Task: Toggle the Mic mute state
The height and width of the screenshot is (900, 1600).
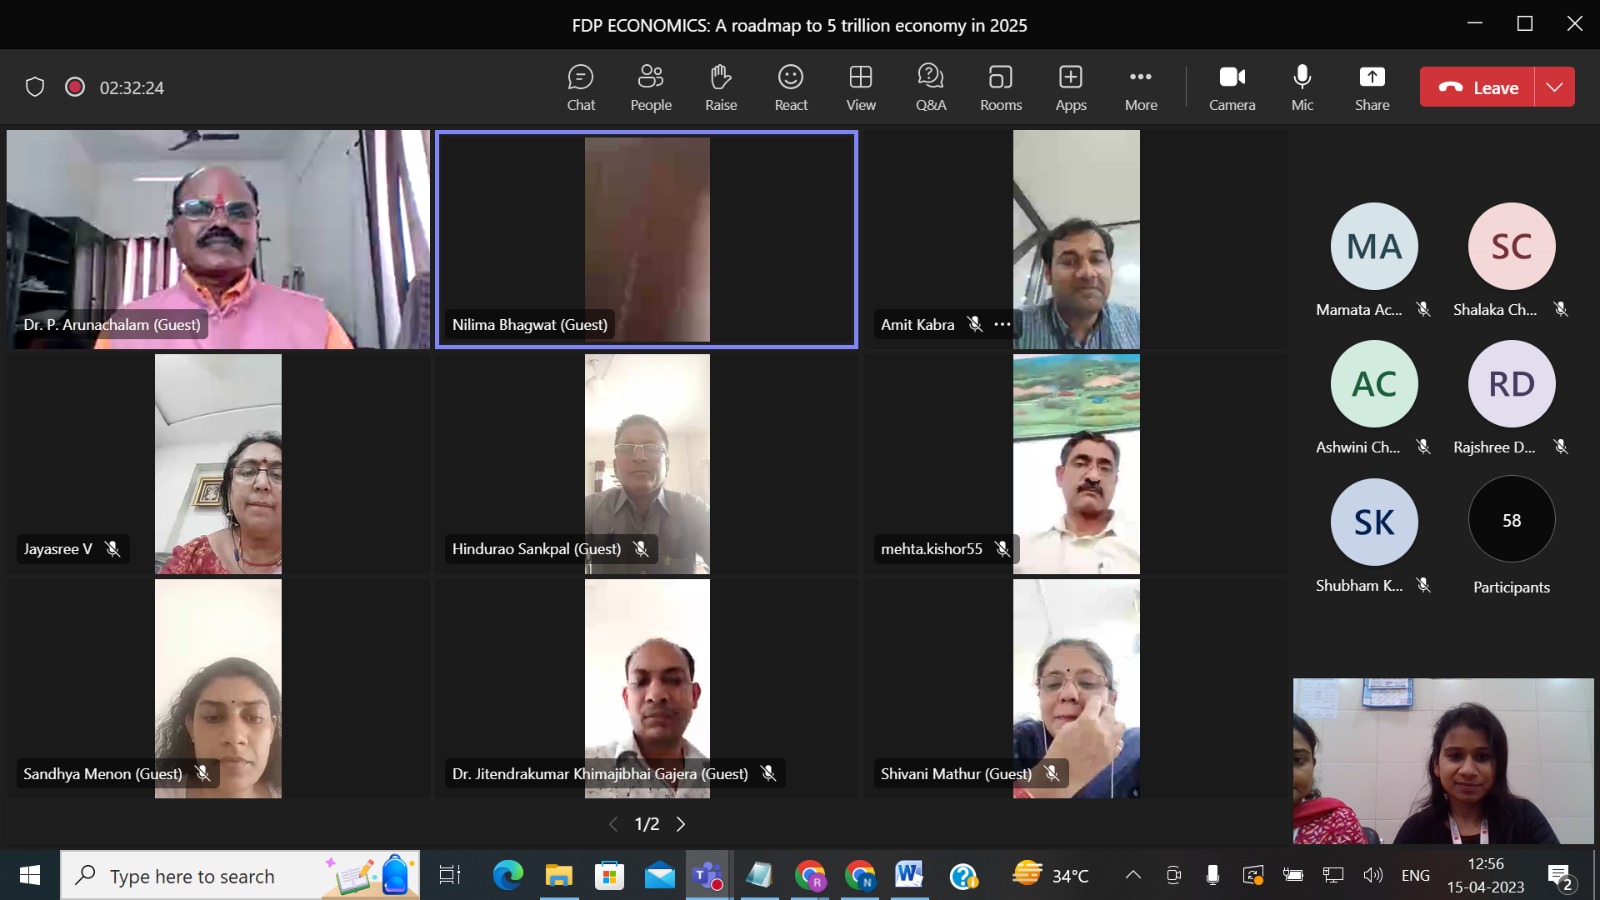Action: (x=1302, y=88)
